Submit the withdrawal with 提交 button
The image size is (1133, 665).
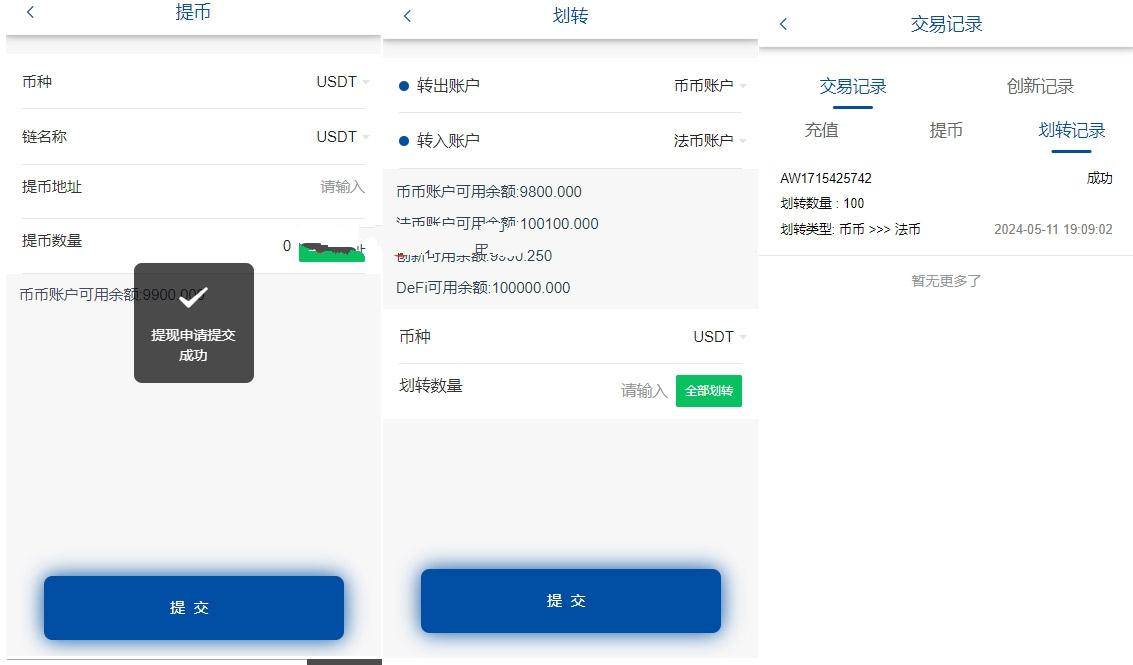194,608
